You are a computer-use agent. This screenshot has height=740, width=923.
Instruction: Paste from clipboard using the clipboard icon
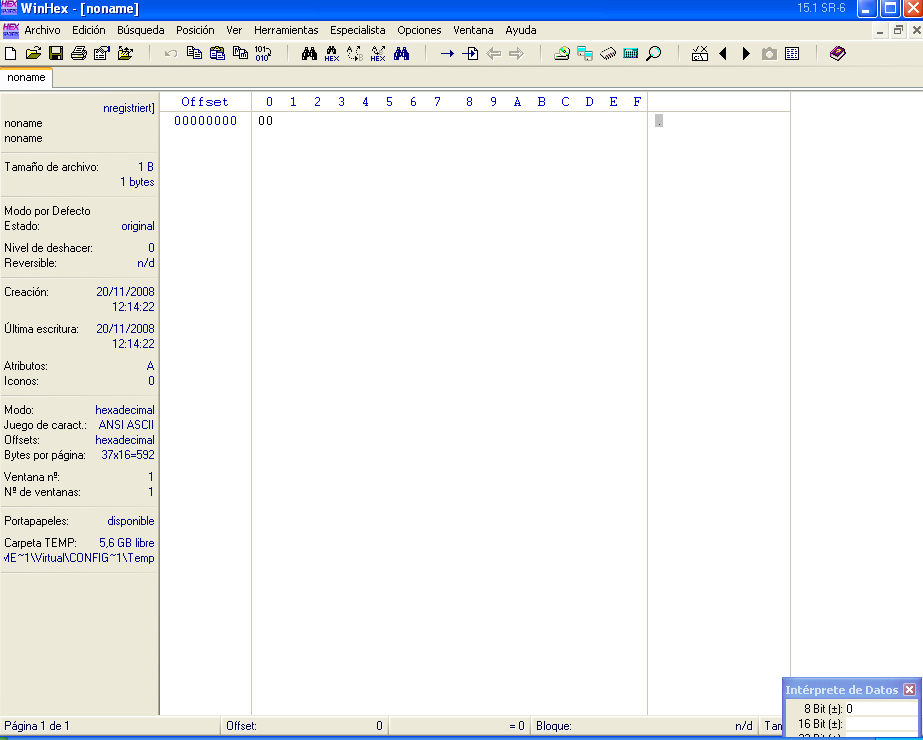coord(217,54)
